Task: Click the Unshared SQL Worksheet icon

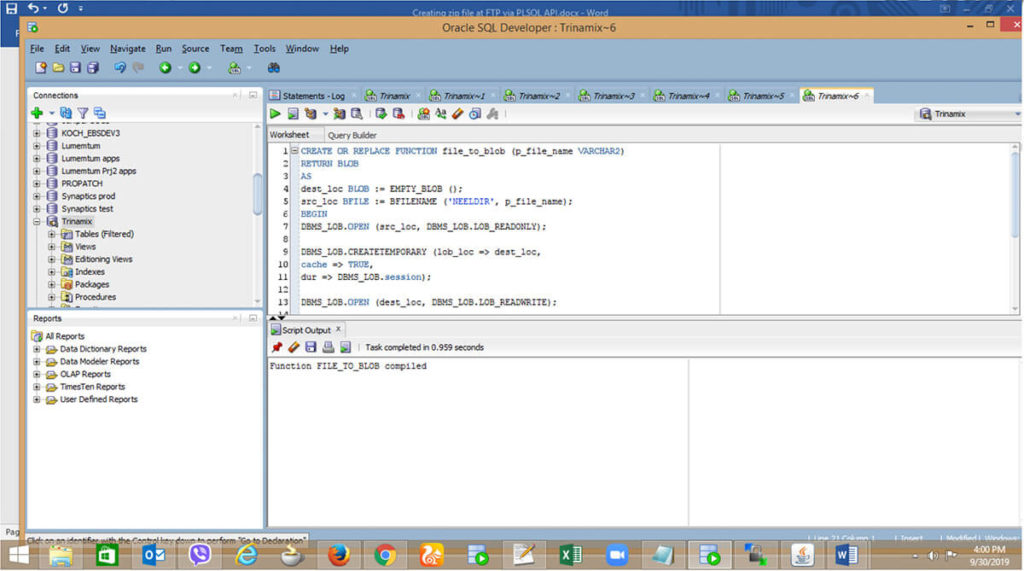Action: (x=423, y=114)
